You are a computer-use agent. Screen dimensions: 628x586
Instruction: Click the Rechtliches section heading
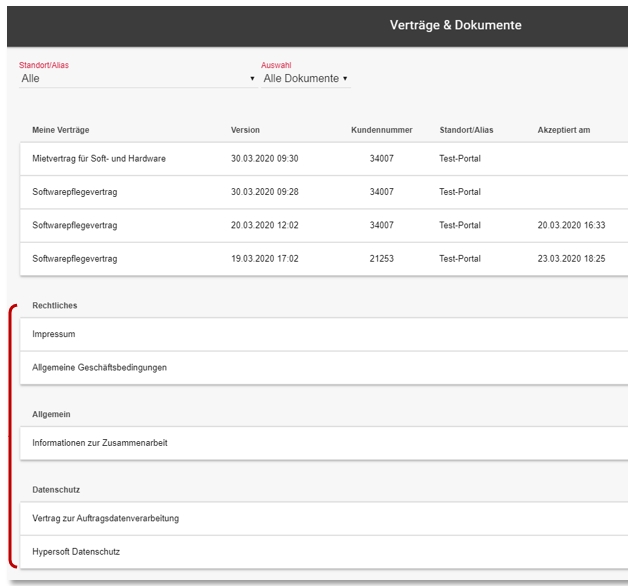[x=55, y=306]
